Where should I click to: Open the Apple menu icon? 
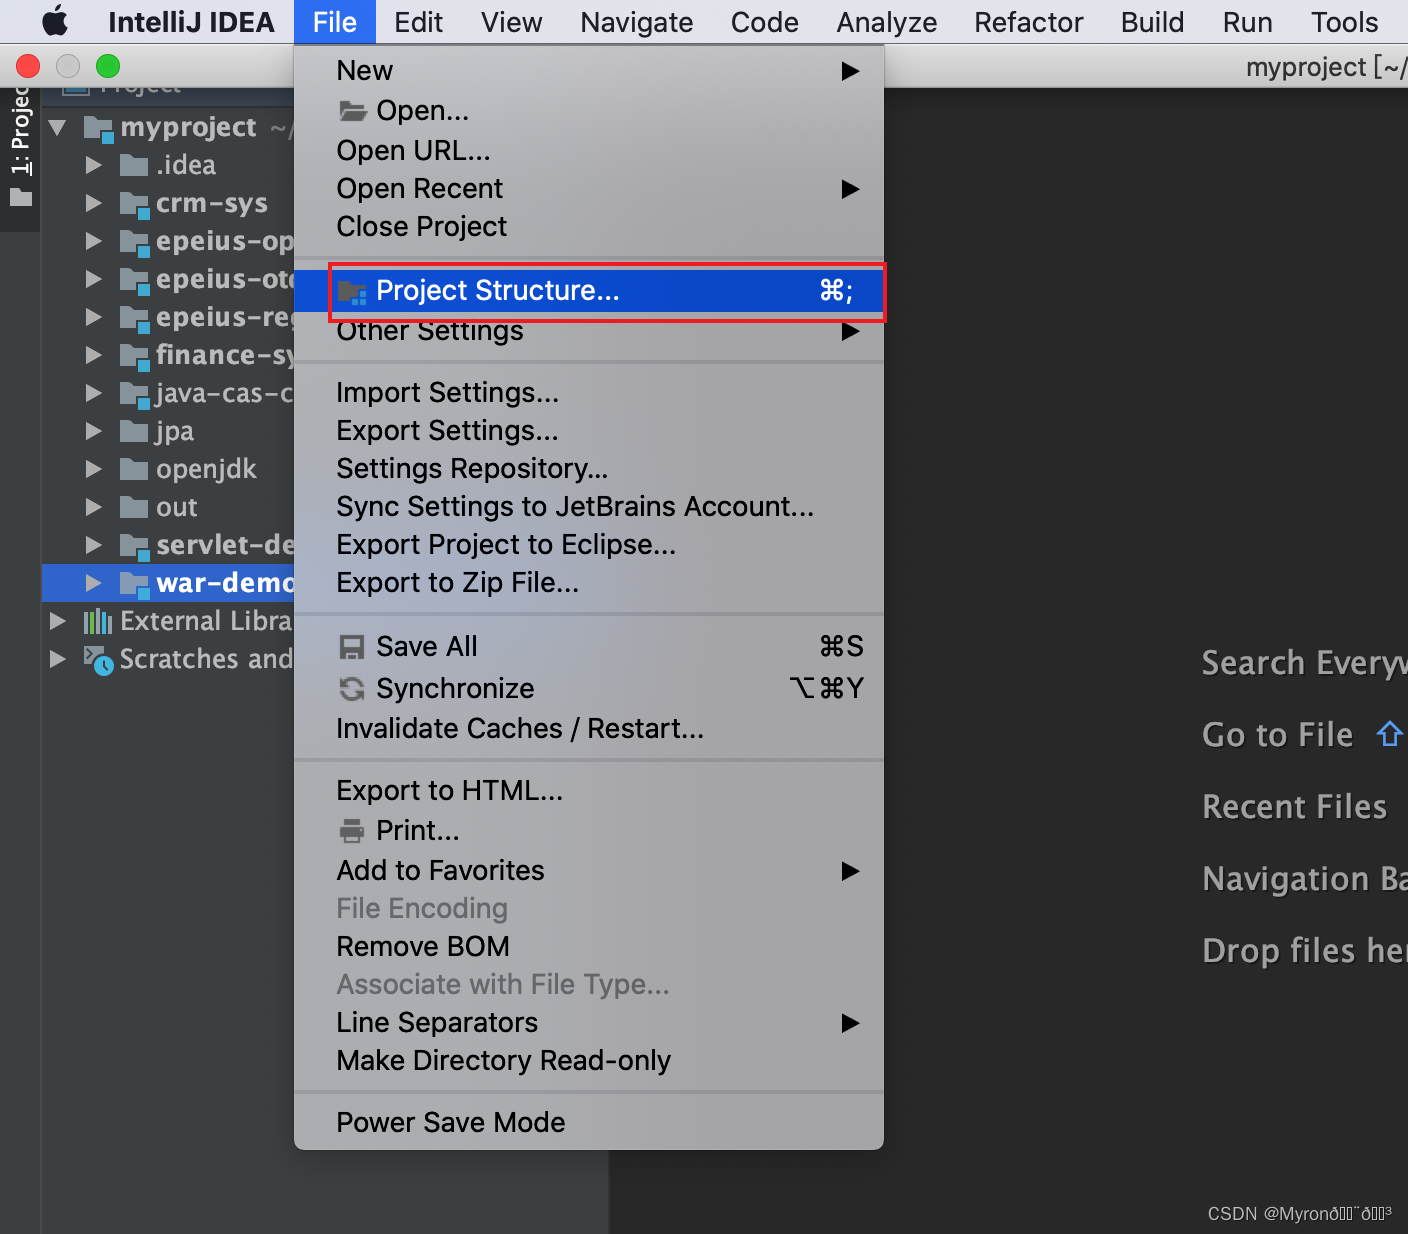(55, 21)
